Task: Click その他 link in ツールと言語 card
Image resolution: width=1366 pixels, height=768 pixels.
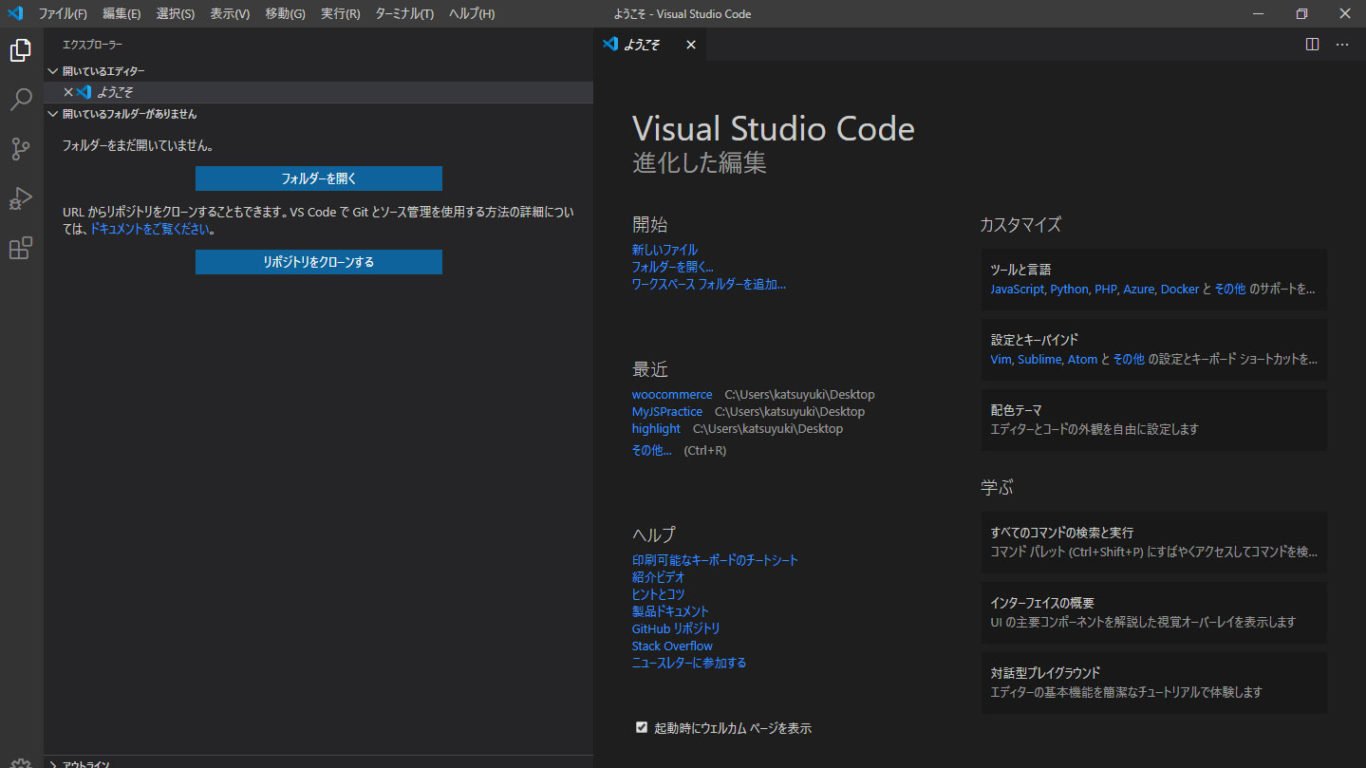Action: pyautogui.click(x=1230, y=289)
